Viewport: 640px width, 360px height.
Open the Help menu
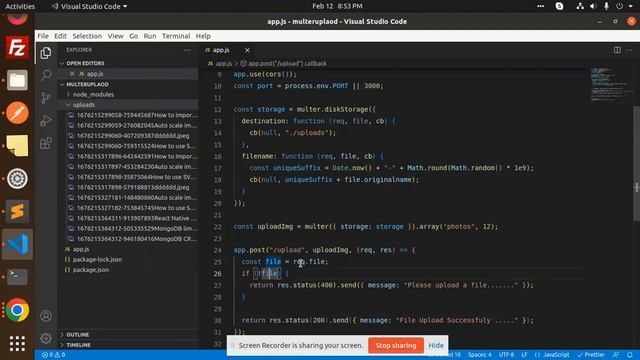[203, 36]
